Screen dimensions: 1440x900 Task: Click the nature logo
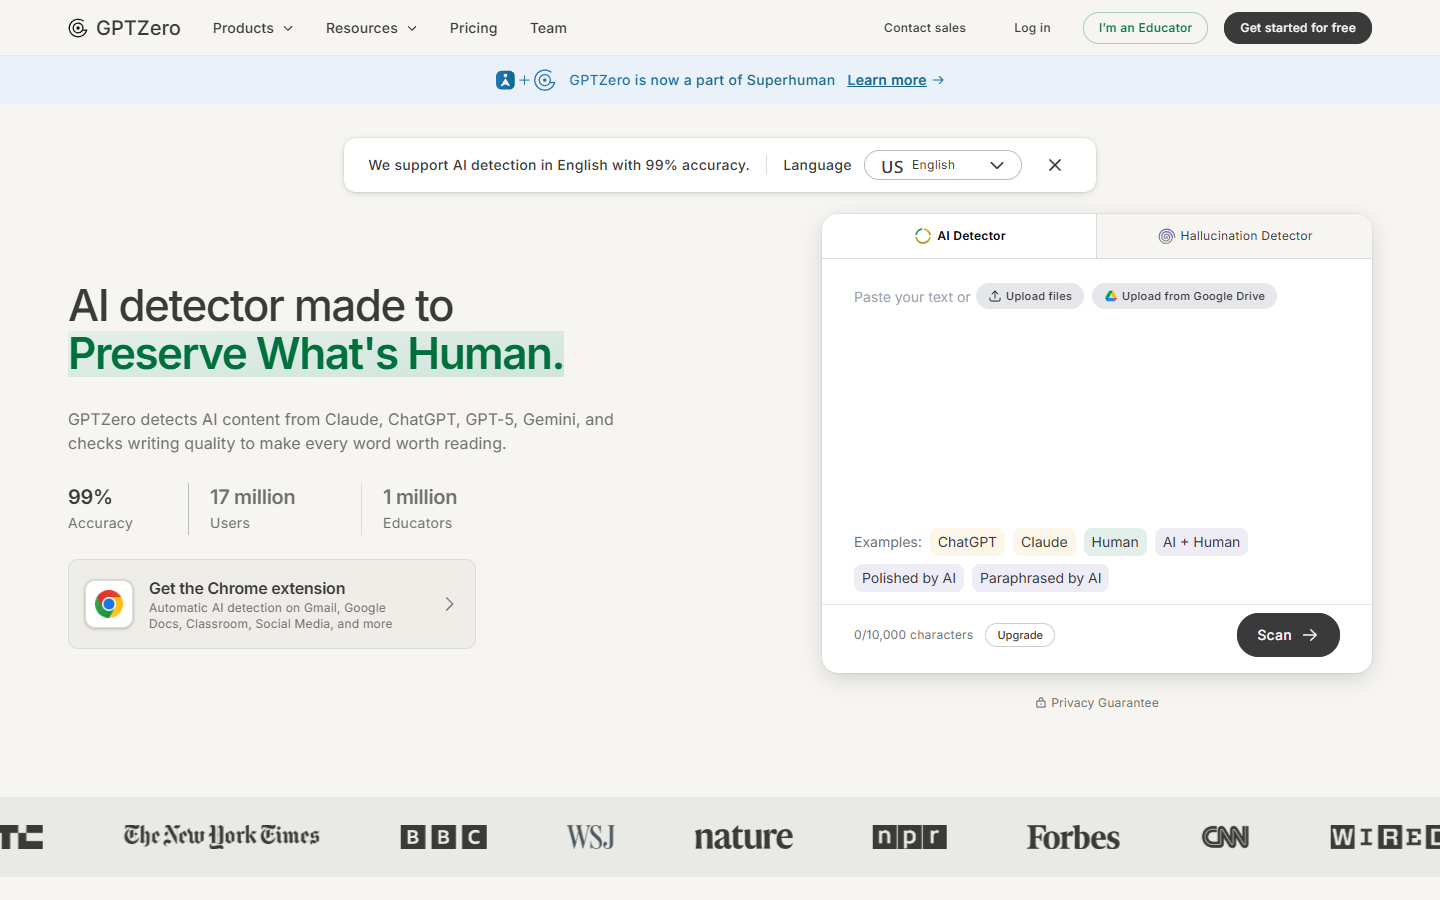tap(744, 837)
